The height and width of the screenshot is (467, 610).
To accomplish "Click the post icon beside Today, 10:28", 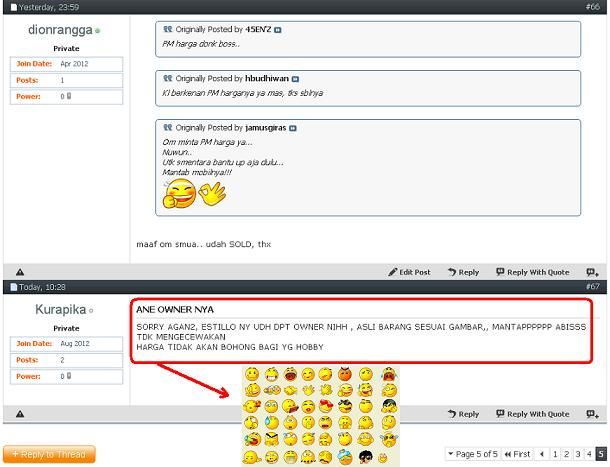I will click(x=14, y=287).
